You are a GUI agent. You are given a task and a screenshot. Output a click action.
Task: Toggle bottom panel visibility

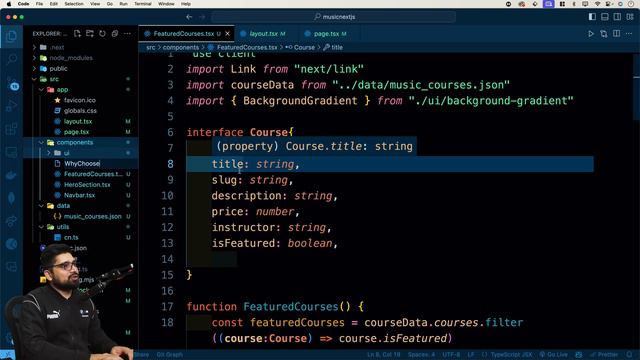(605, 17)
